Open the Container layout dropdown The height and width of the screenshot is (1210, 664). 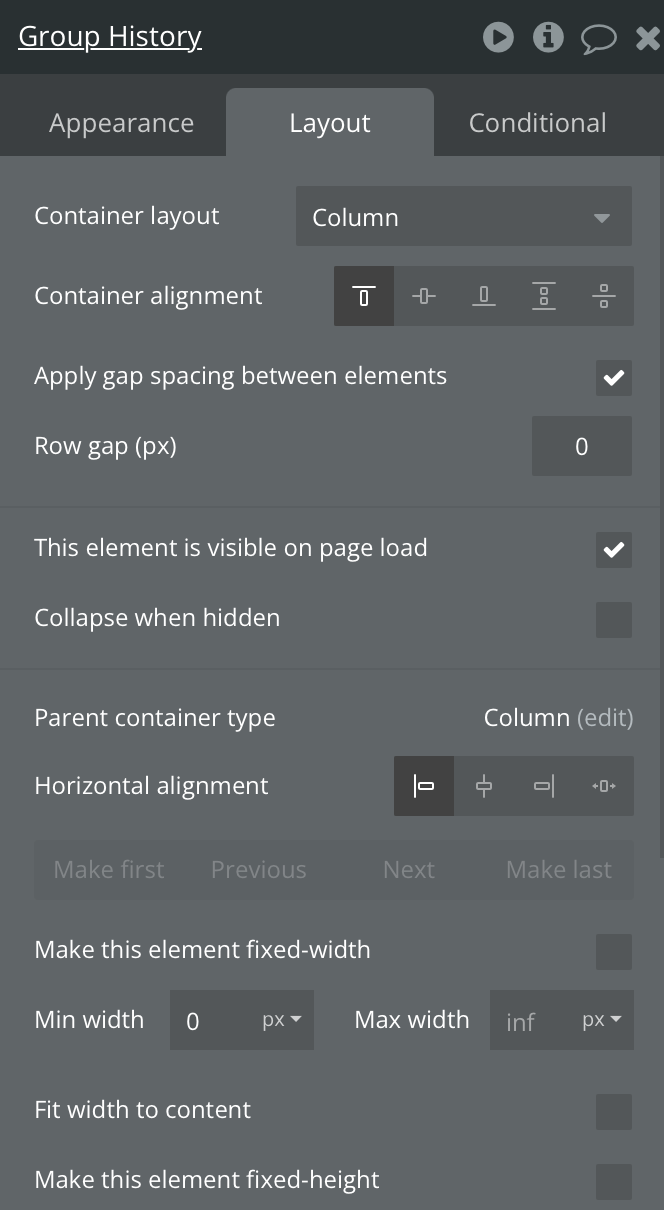click(464, 217)
